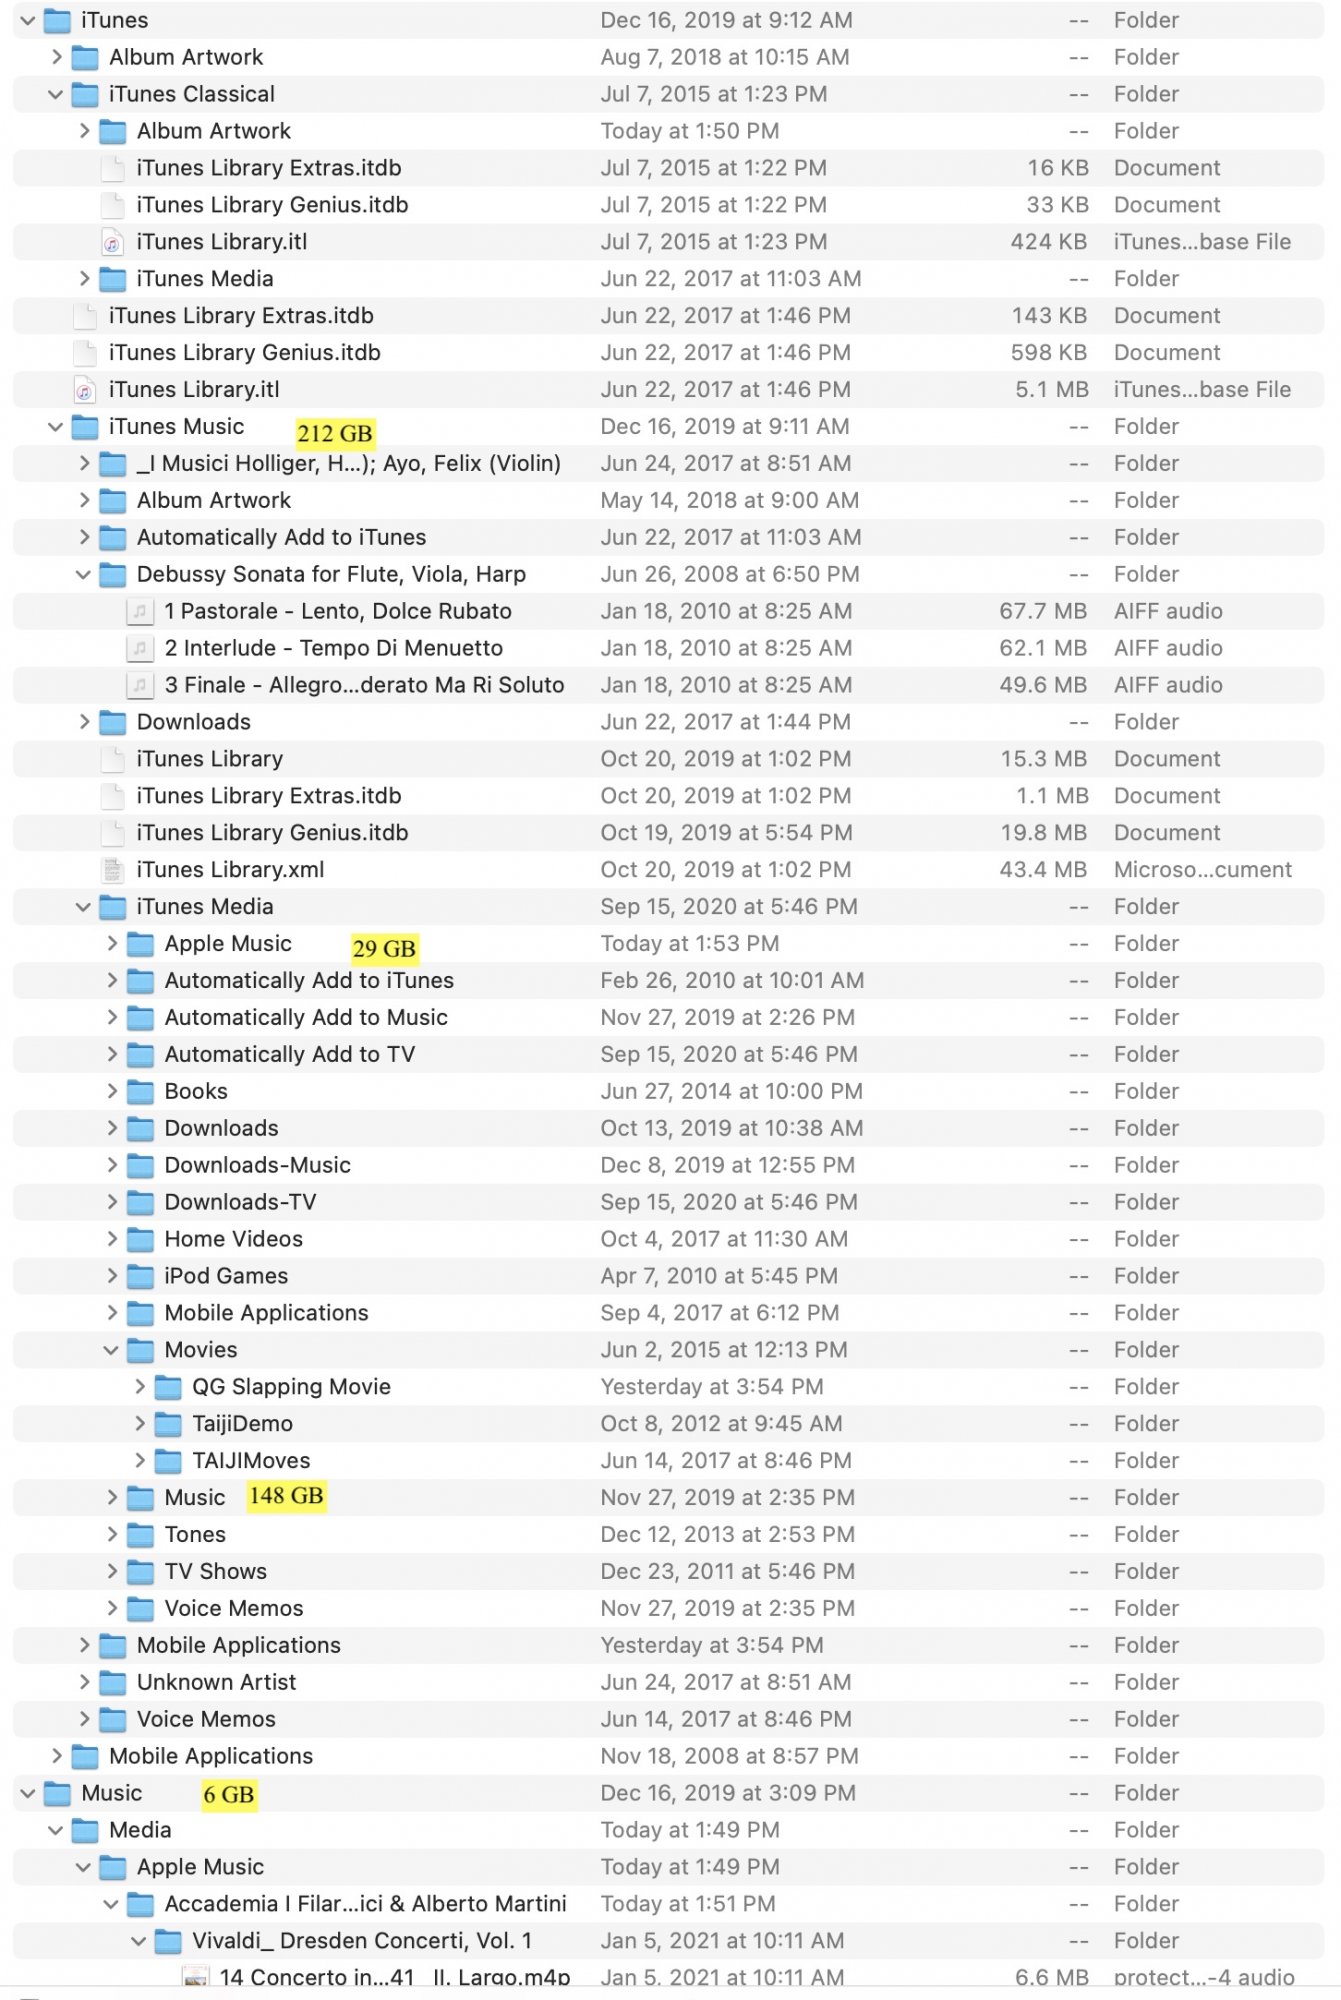
Task: Click the Downloads-Music folder icon
Action: [x=141, y=1165]
